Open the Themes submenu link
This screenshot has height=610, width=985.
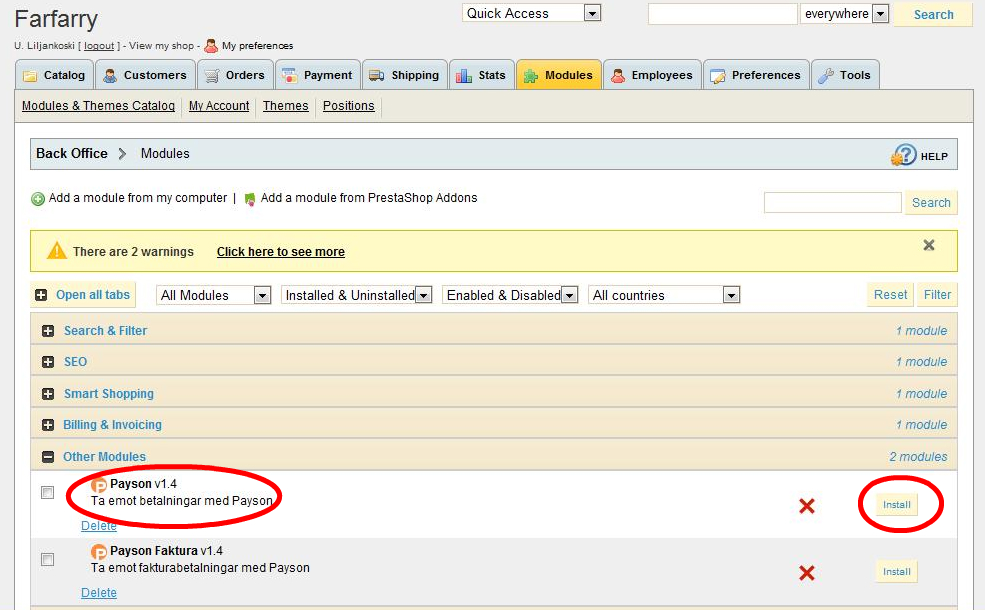pyautogui.click(x=286, y=106)
